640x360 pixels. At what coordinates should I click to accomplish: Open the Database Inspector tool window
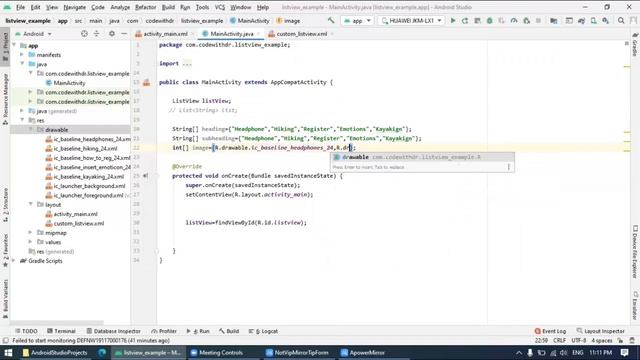click(113, 331)
